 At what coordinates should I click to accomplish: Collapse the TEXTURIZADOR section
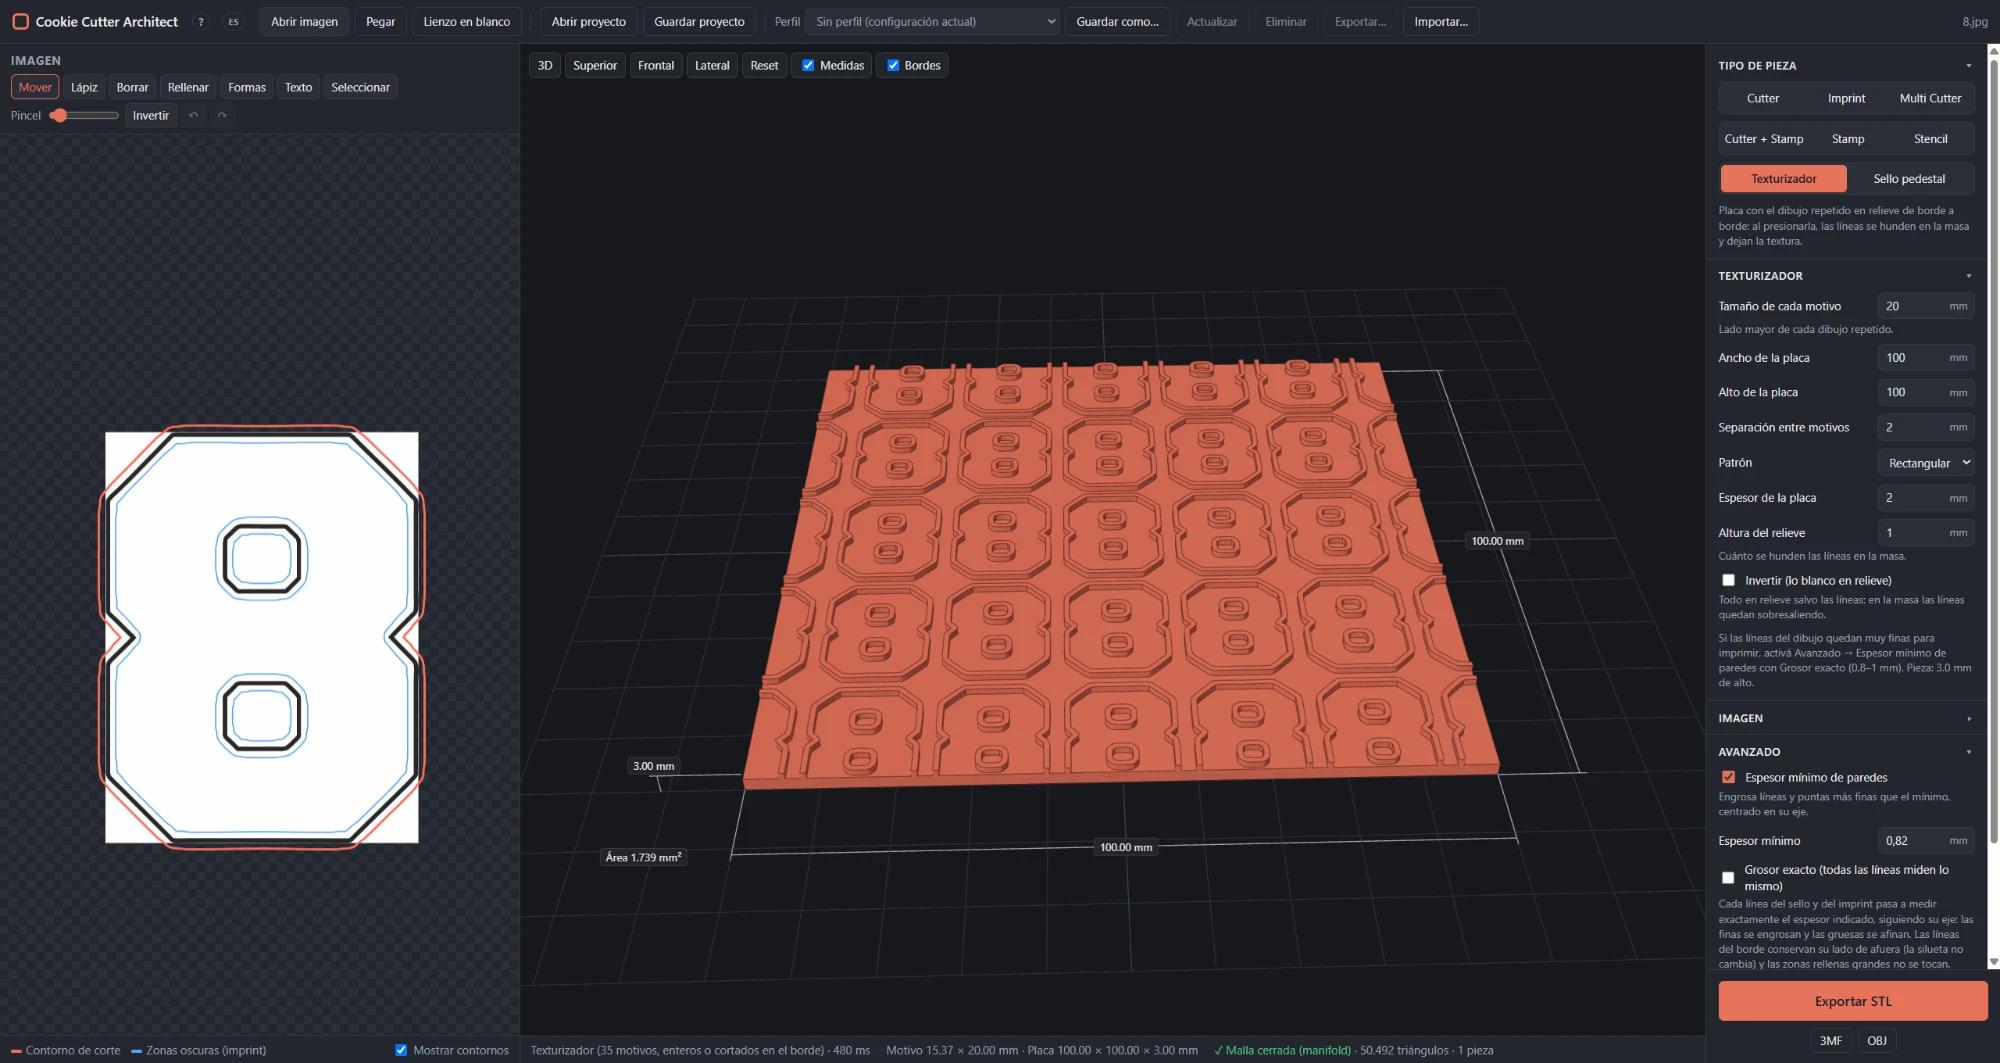coord(1969,276)
